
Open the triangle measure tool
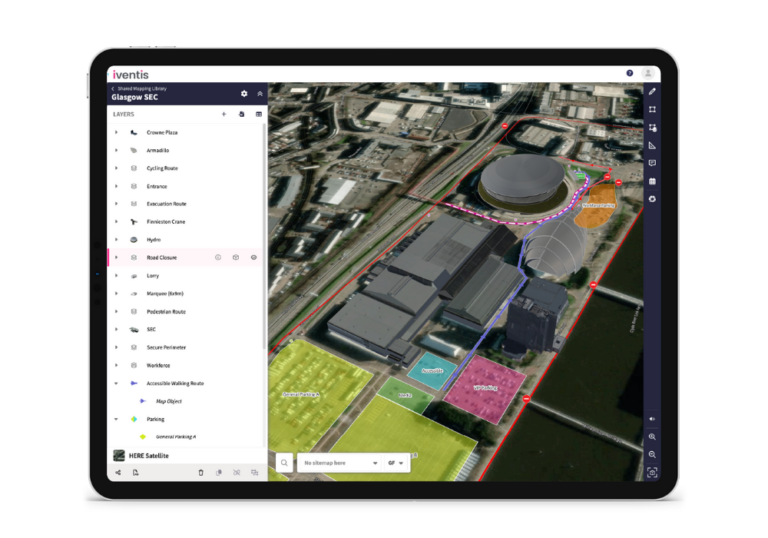[x=652, y=146]
